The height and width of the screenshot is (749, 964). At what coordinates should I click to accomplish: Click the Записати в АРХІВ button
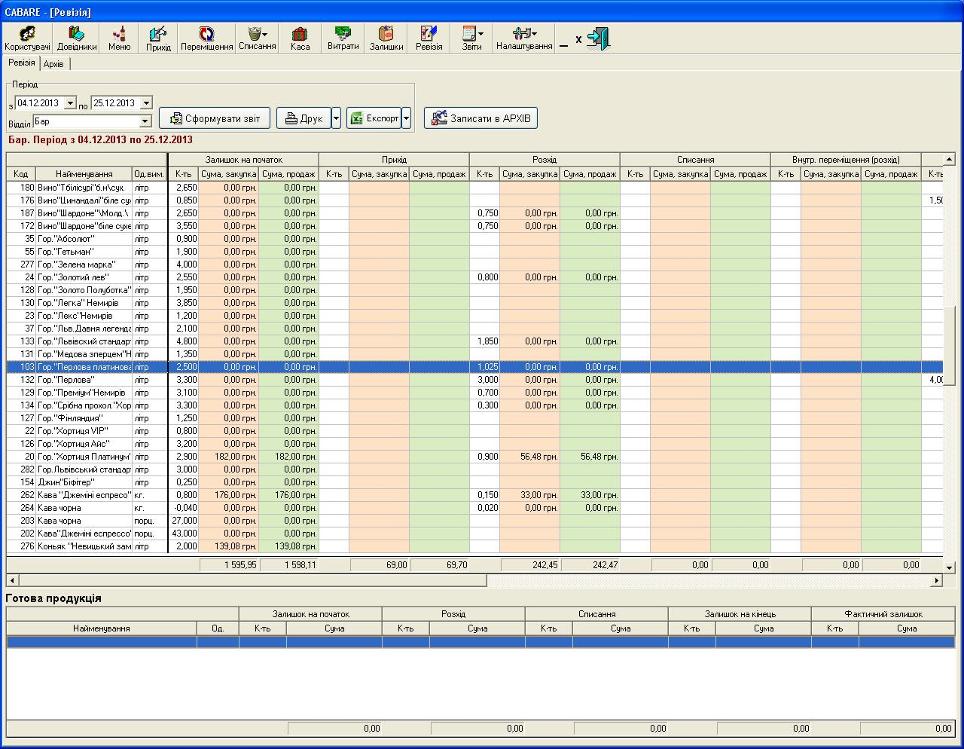coord(481,118)
